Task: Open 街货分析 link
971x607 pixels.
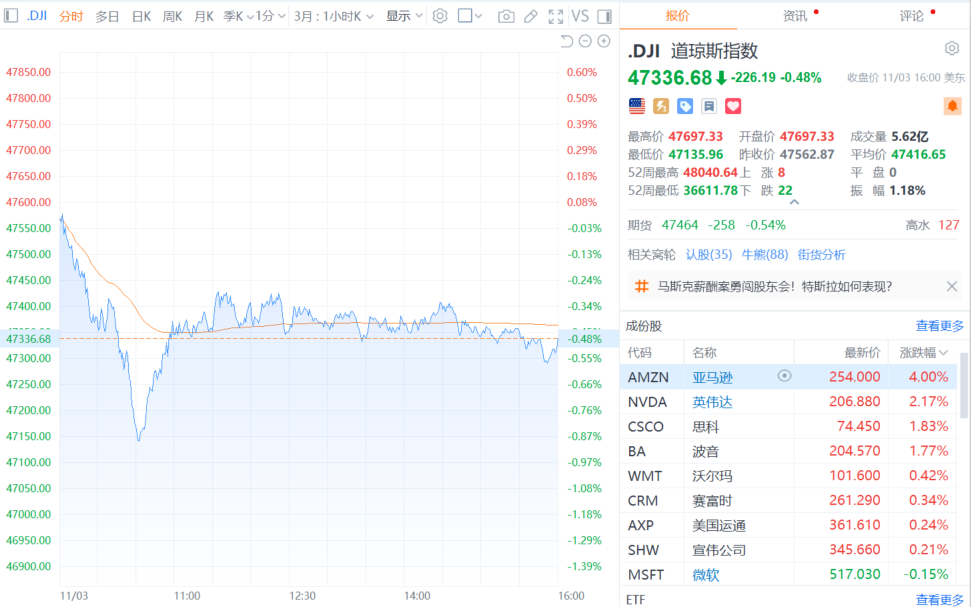Action: 821,255
